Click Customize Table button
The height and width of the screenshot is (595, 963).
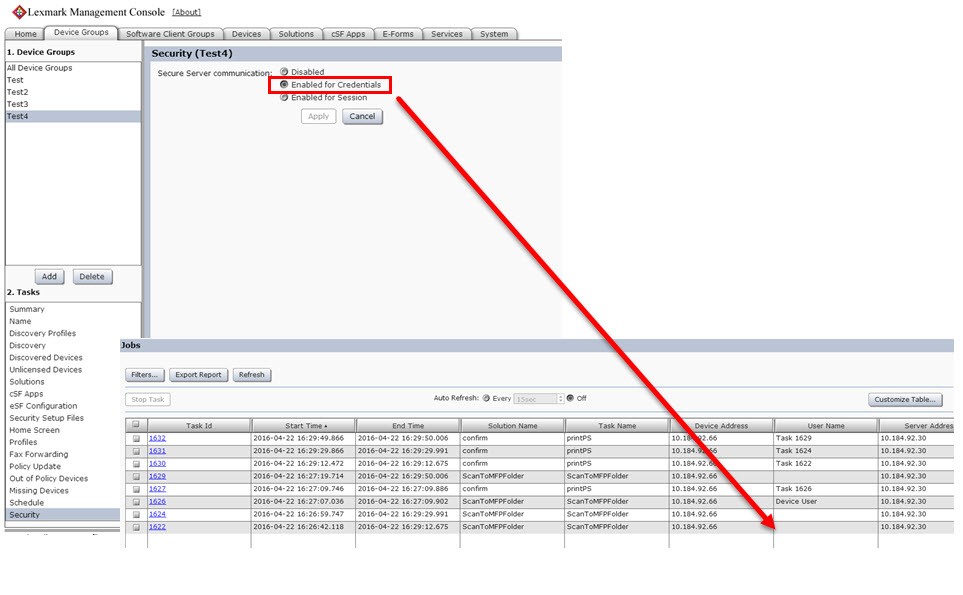click(905, 400)
